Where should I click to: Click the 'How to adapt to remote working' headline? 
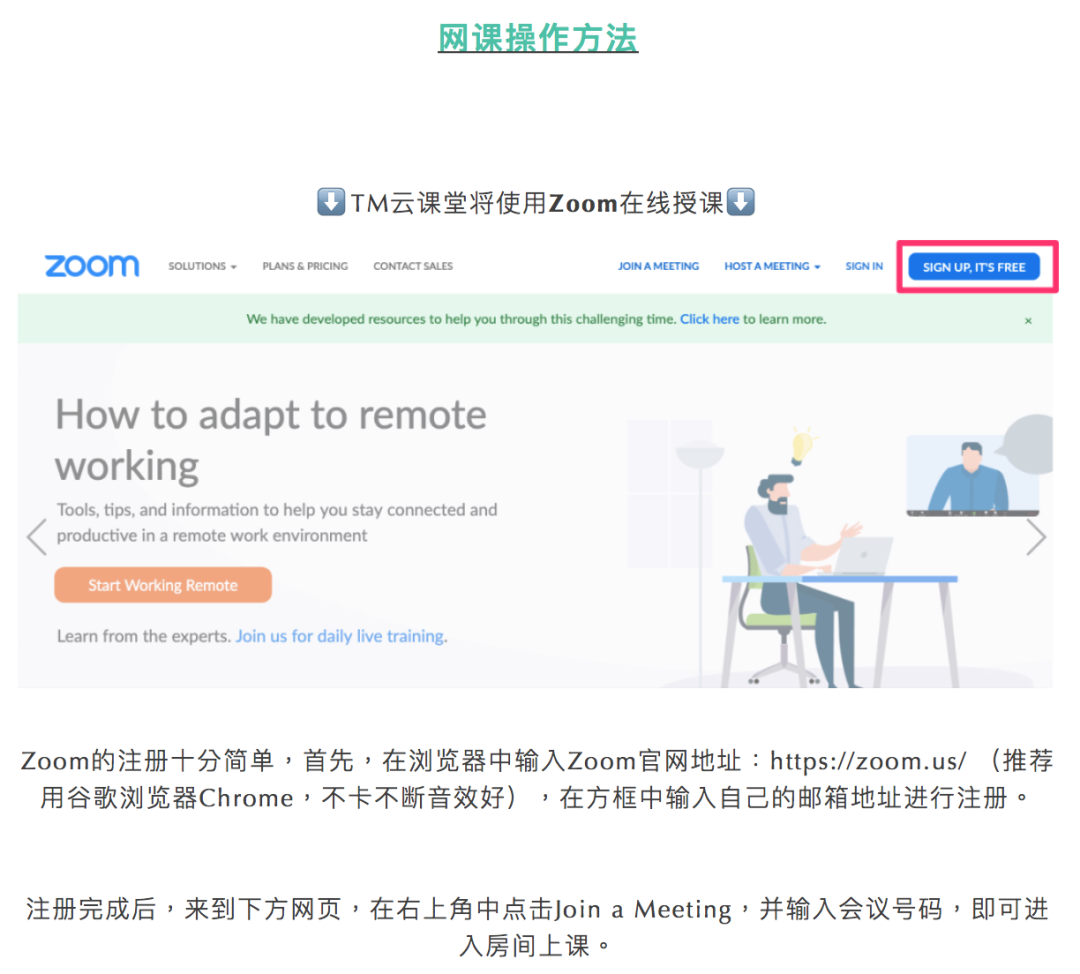[x=271, y=440]
